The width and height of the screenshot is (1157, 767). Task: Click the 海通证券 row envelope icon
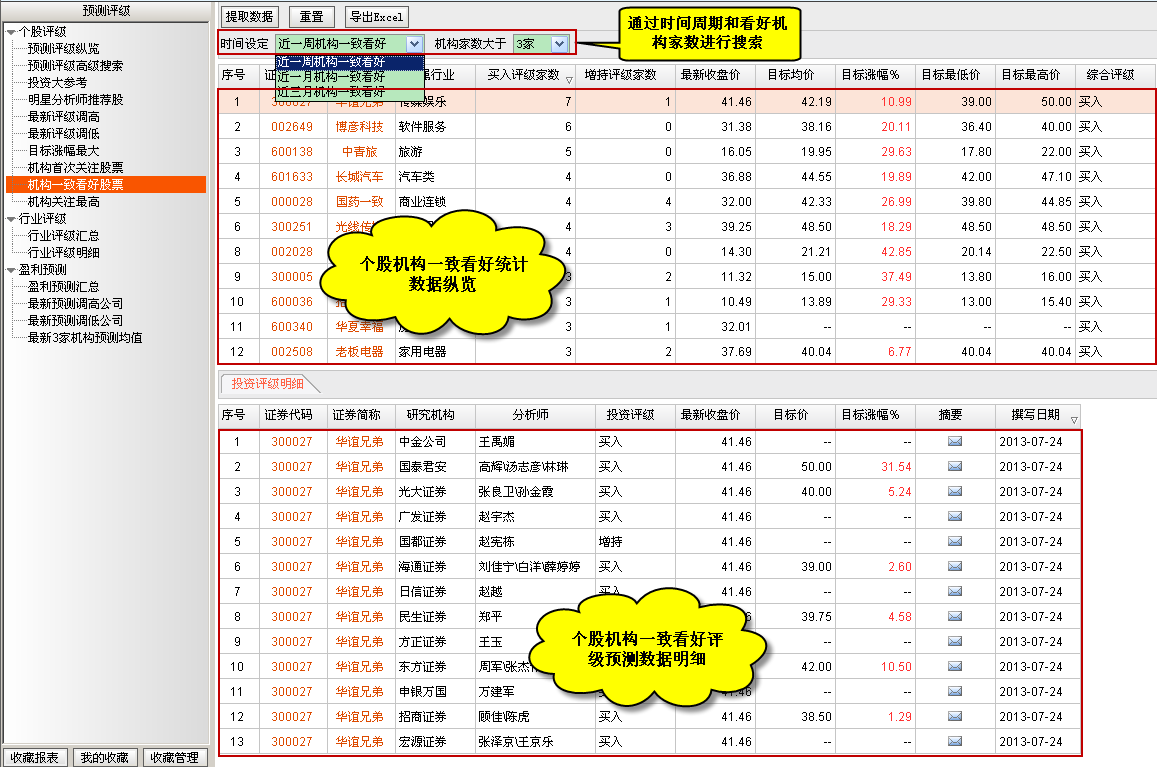tap(954, 567)
